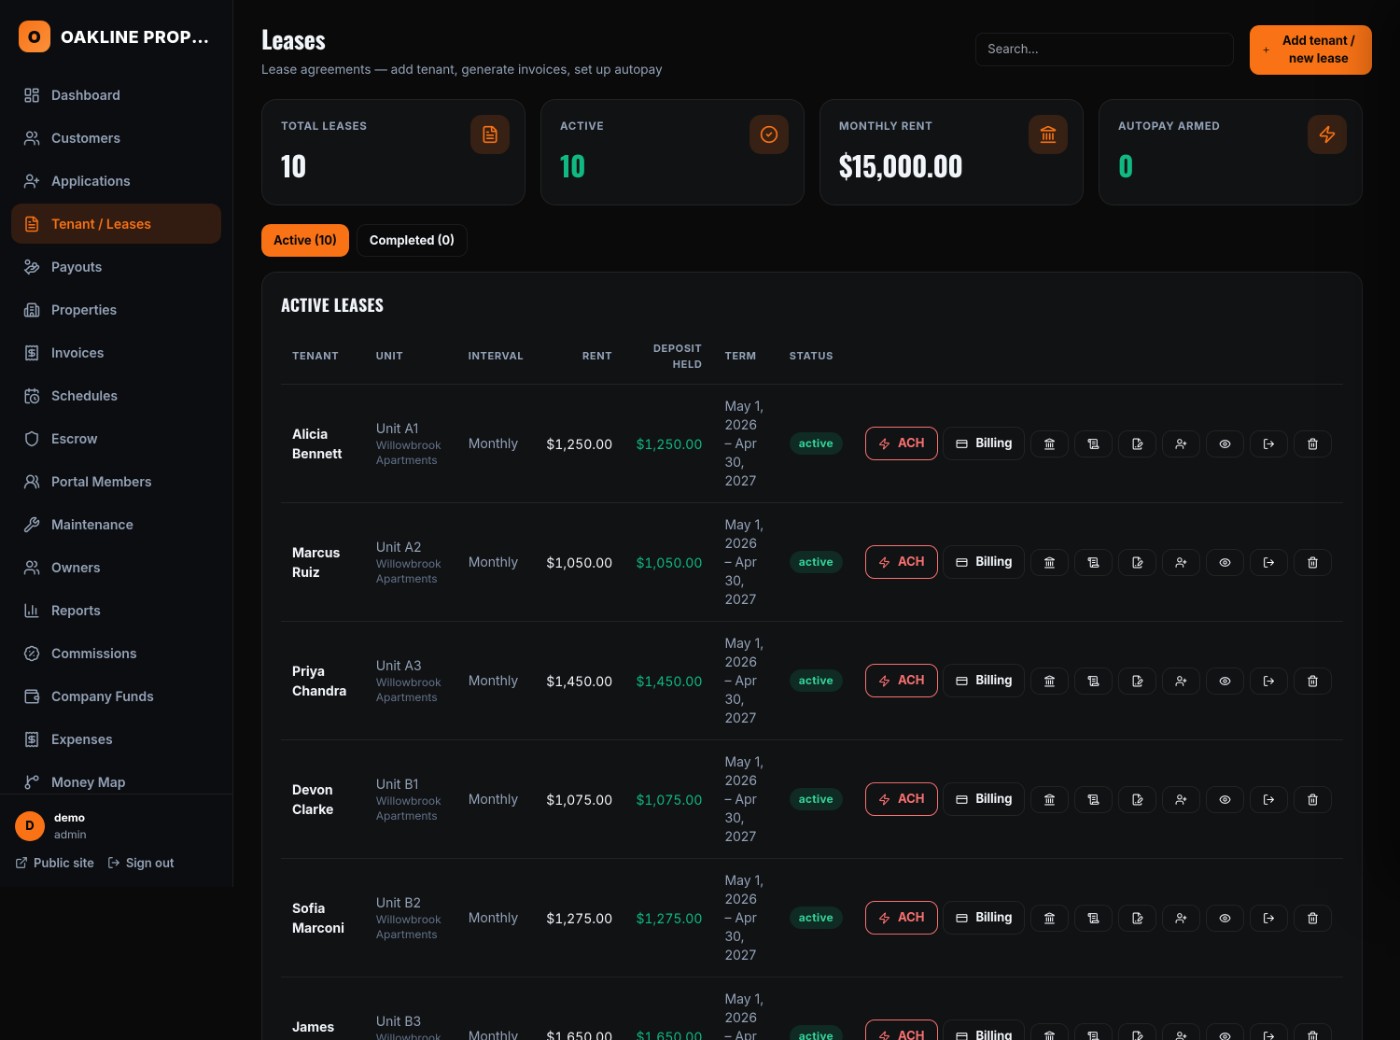Open Properties section
1400x1040 pixels.
pyautogui.click(x=116, y=310)
